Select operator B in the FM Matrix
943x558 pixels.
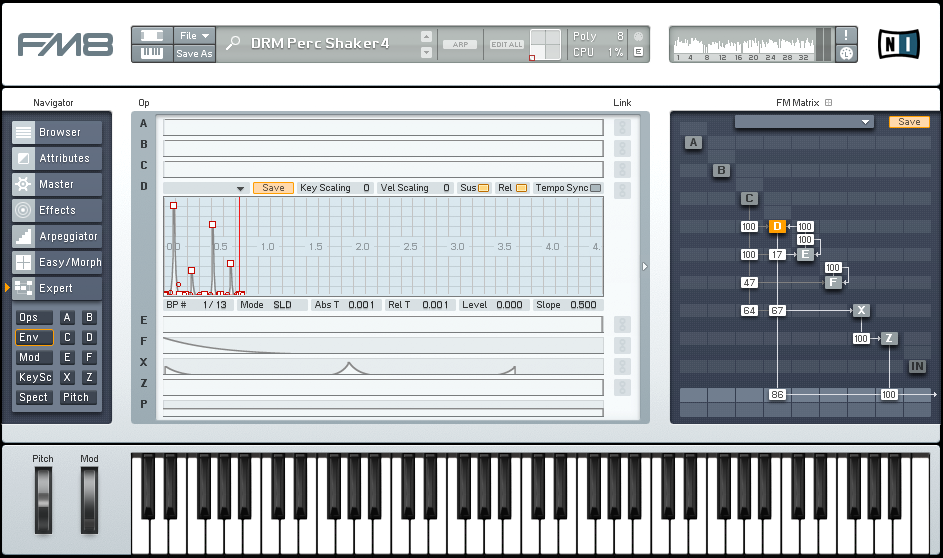pos(721,170)
